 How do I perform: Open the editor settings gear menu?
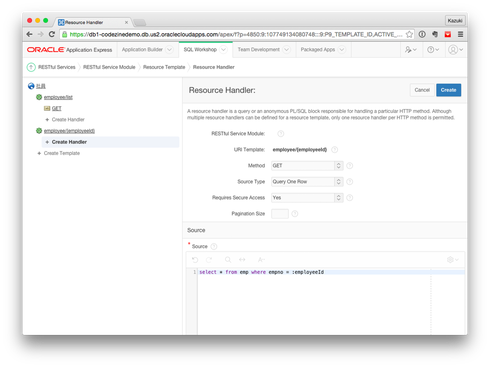click(x=452, y=260)
